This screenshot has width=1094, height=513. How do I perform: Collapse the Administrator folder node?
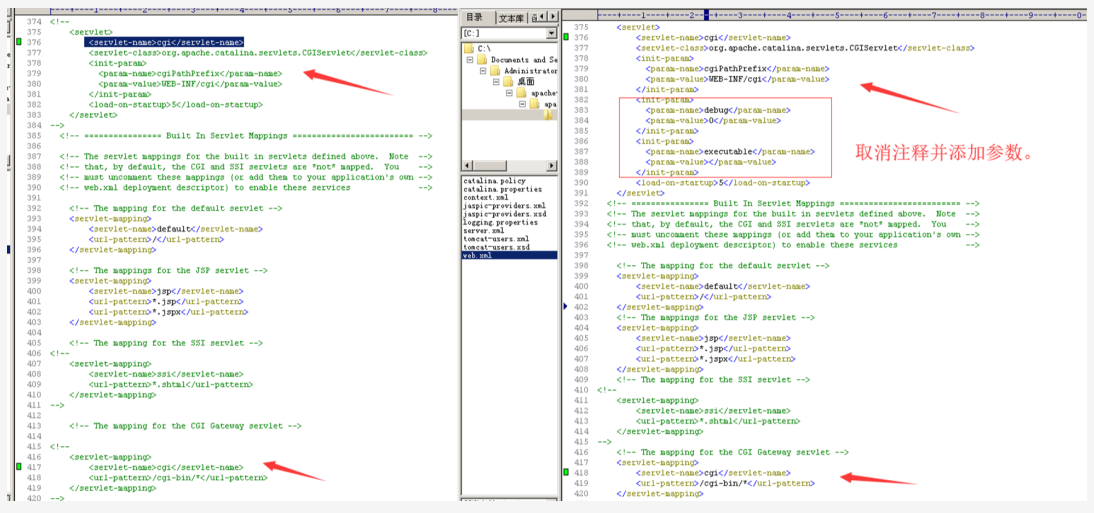point(484,70)
